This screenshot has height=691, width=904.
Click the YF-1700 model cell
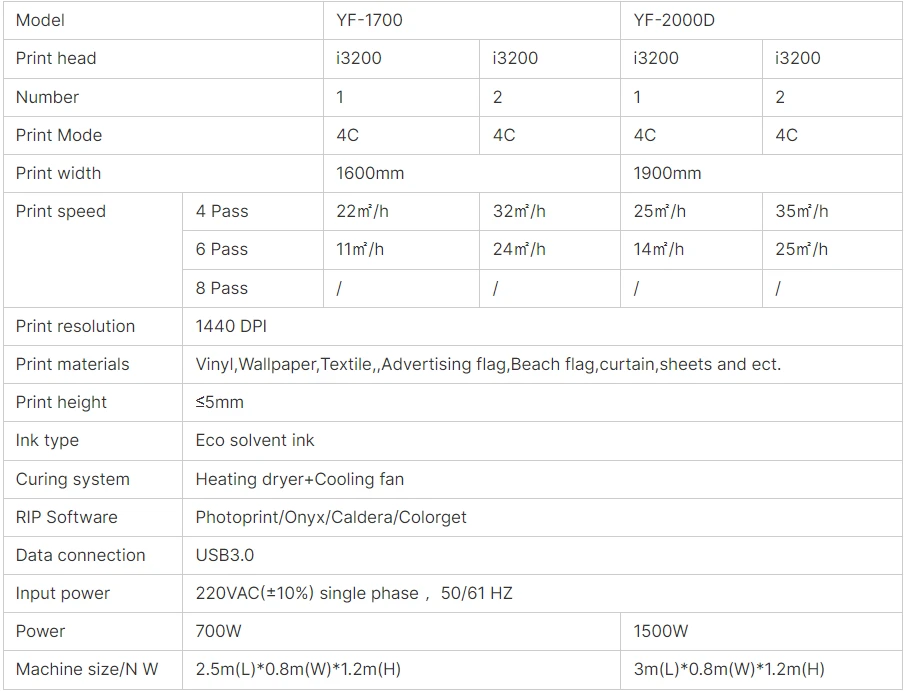[472, 20]
